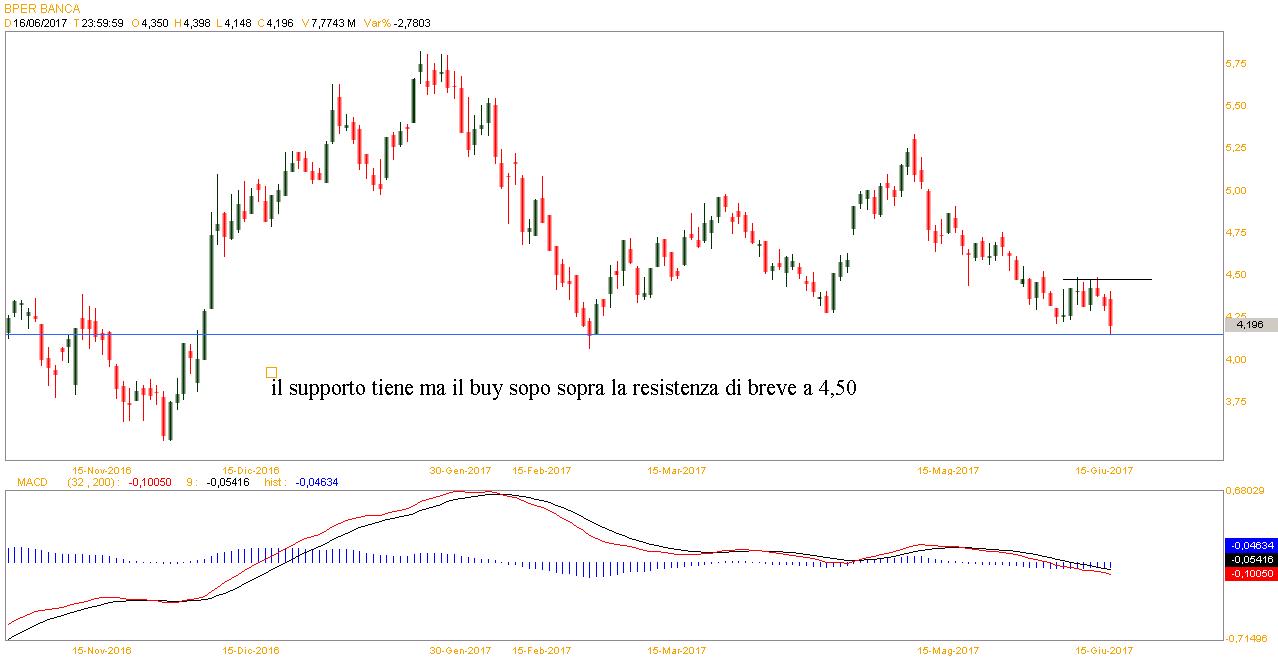Select the annotation text about supporto and resistenza
1278x668 pixels.
[563, 388]
